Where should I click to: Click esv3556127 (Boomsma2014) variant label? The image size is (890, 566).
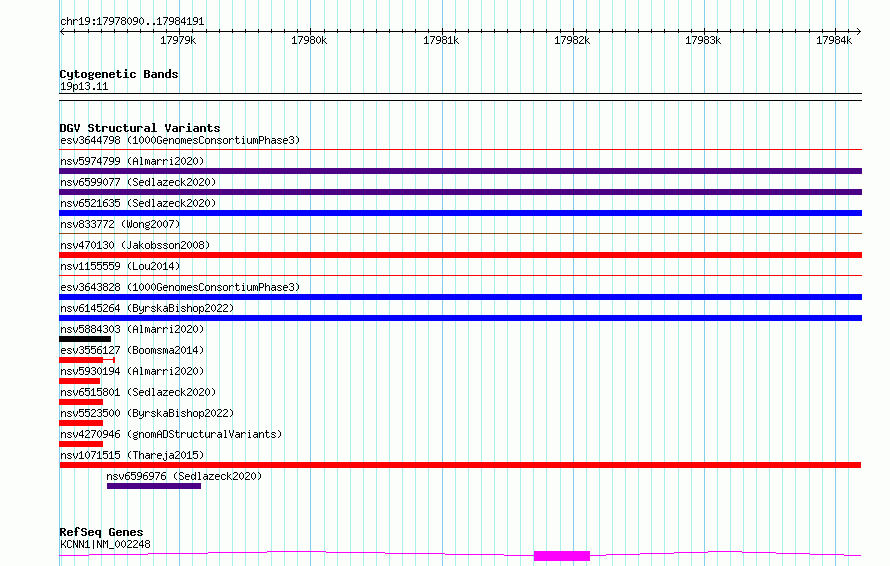[x=132, y=350]
